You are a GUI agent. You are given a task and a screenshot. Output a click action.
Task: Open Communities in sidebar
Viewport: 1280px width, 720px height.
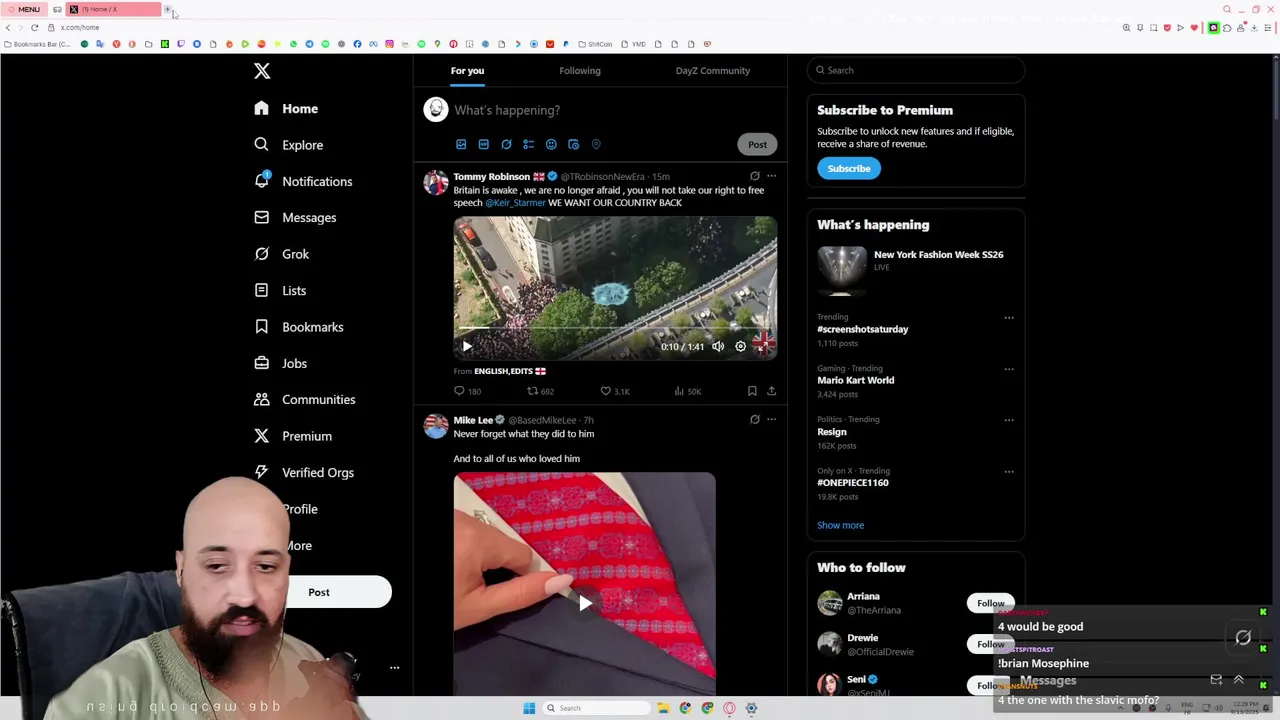tap(304, 400)
